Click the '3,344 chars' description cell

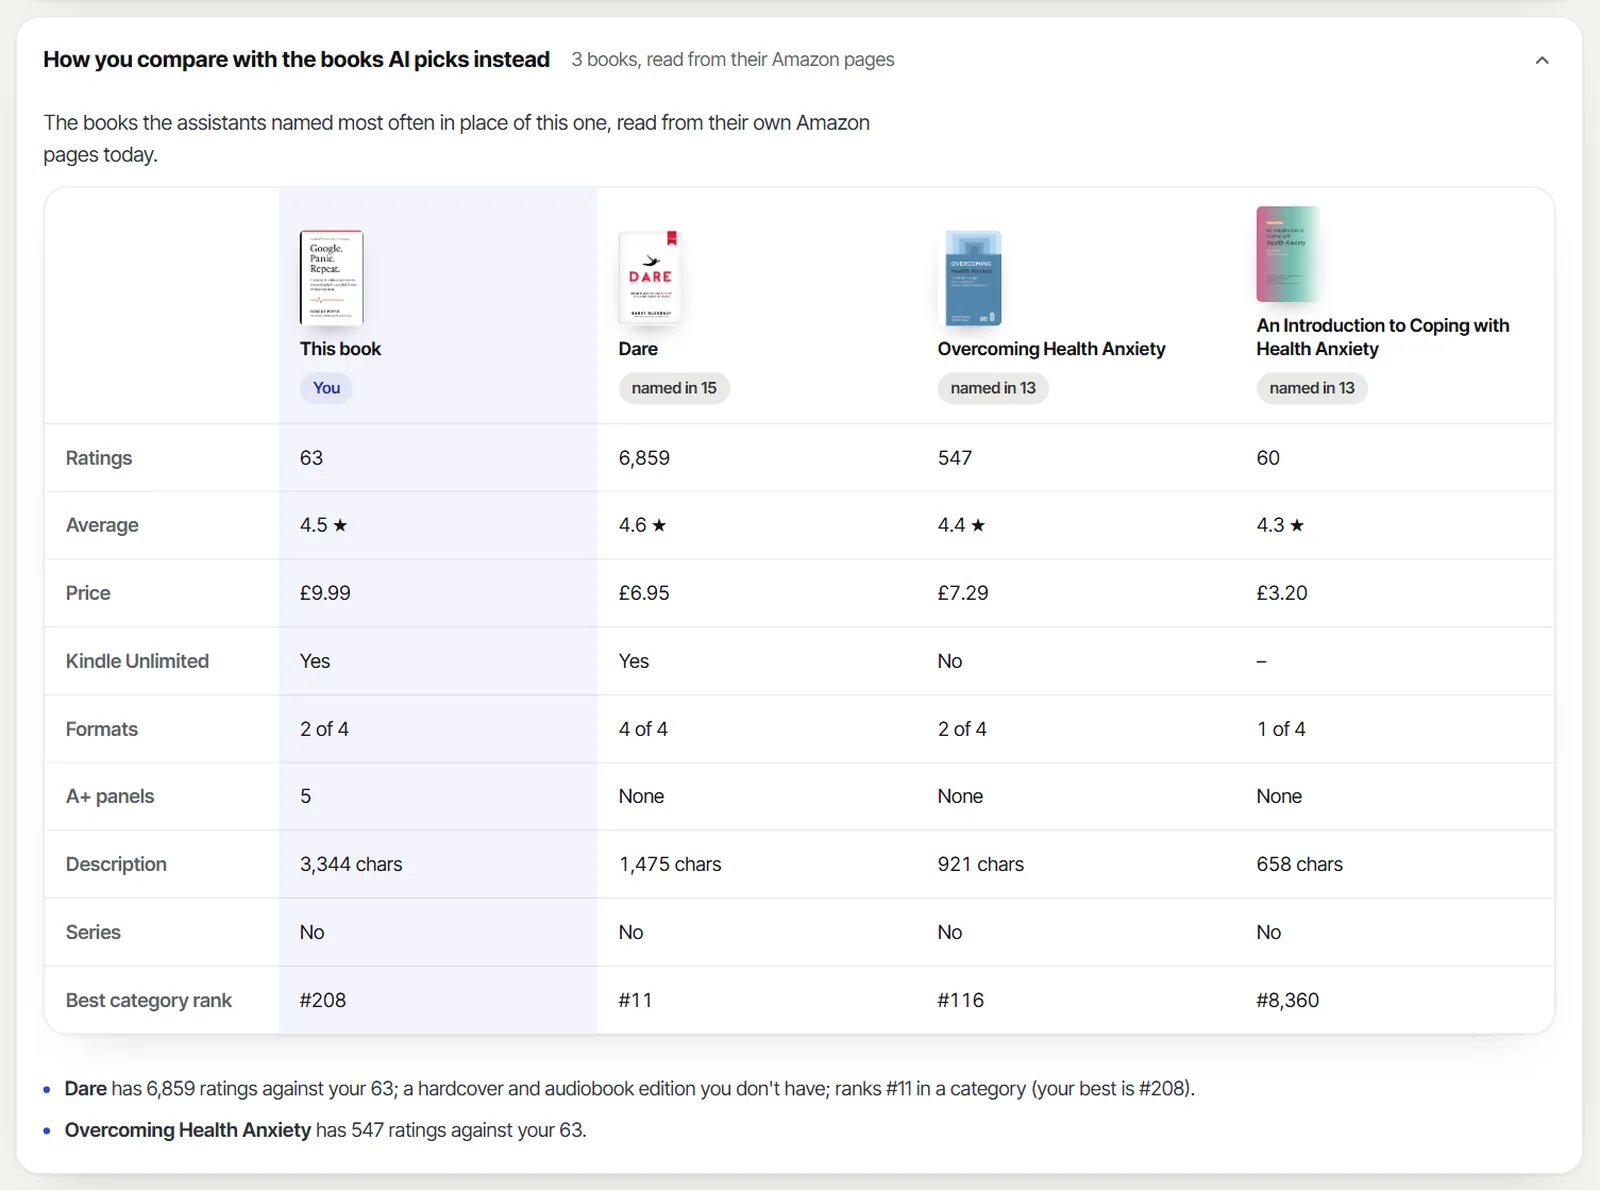pos(351,864)
